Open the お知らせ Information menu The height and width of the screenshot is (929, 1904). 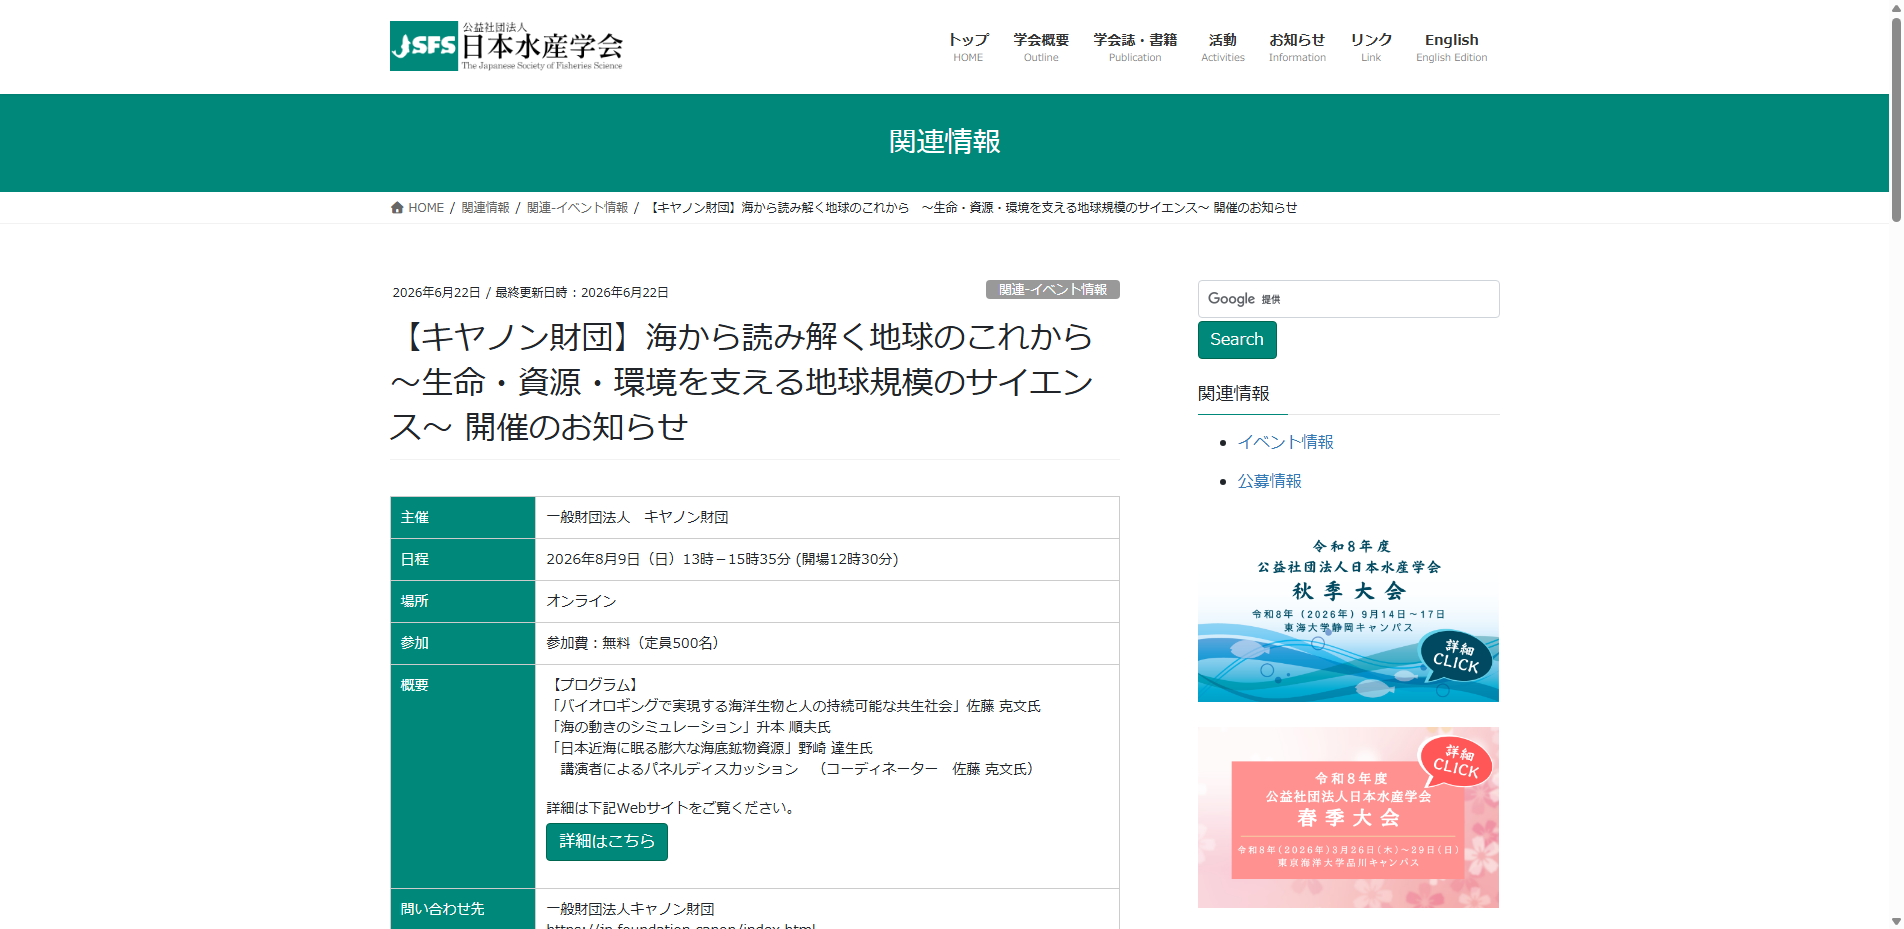pyautogui.click(x=1297, y=47)
